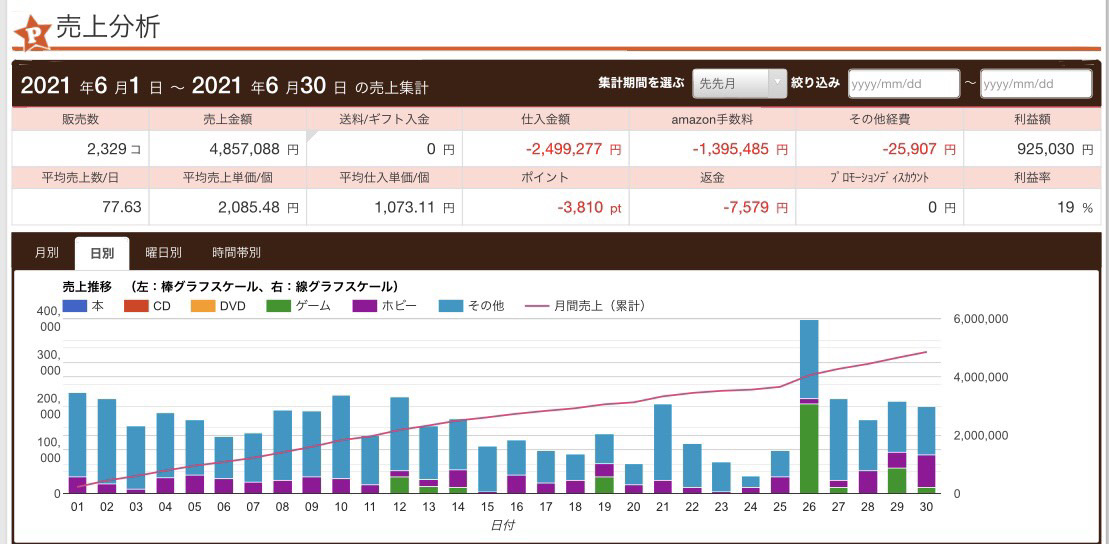The height and width of the screenshot is (544, 1109).
Task: Click the start date filter field
Action: pos(903,84)
